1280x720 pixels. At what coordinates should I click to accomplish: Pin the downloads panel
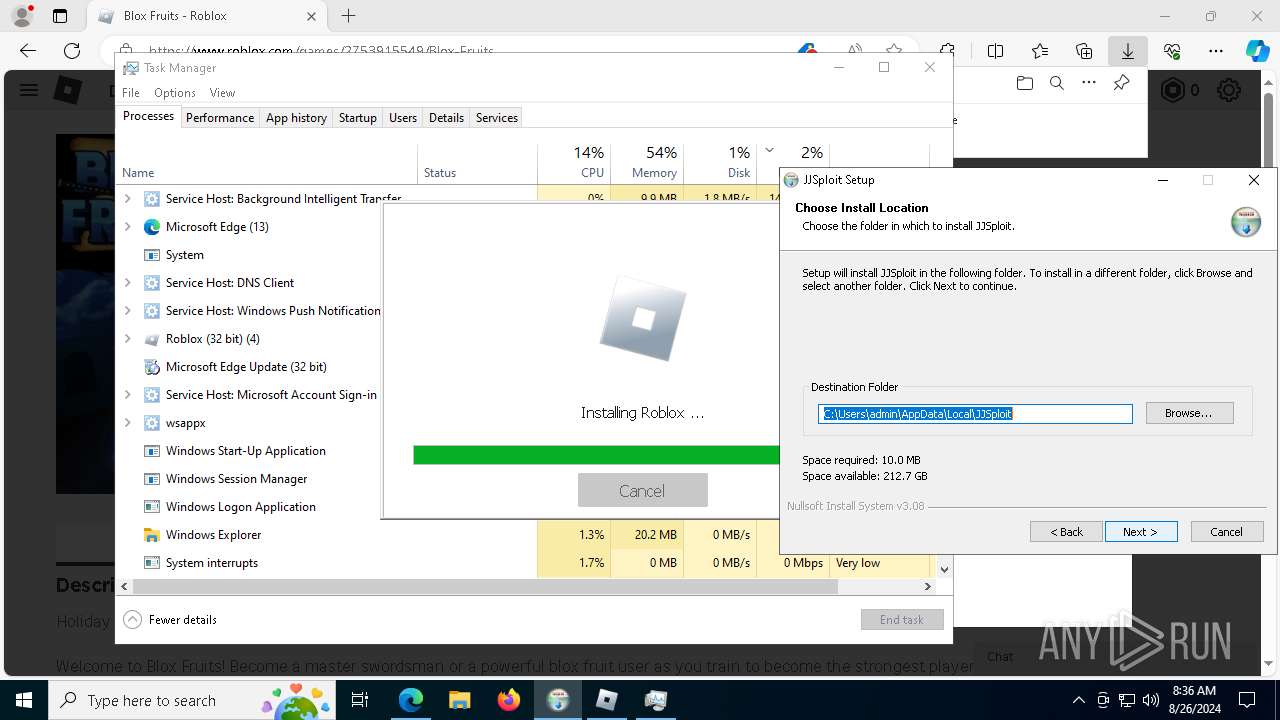point(1122,83)
